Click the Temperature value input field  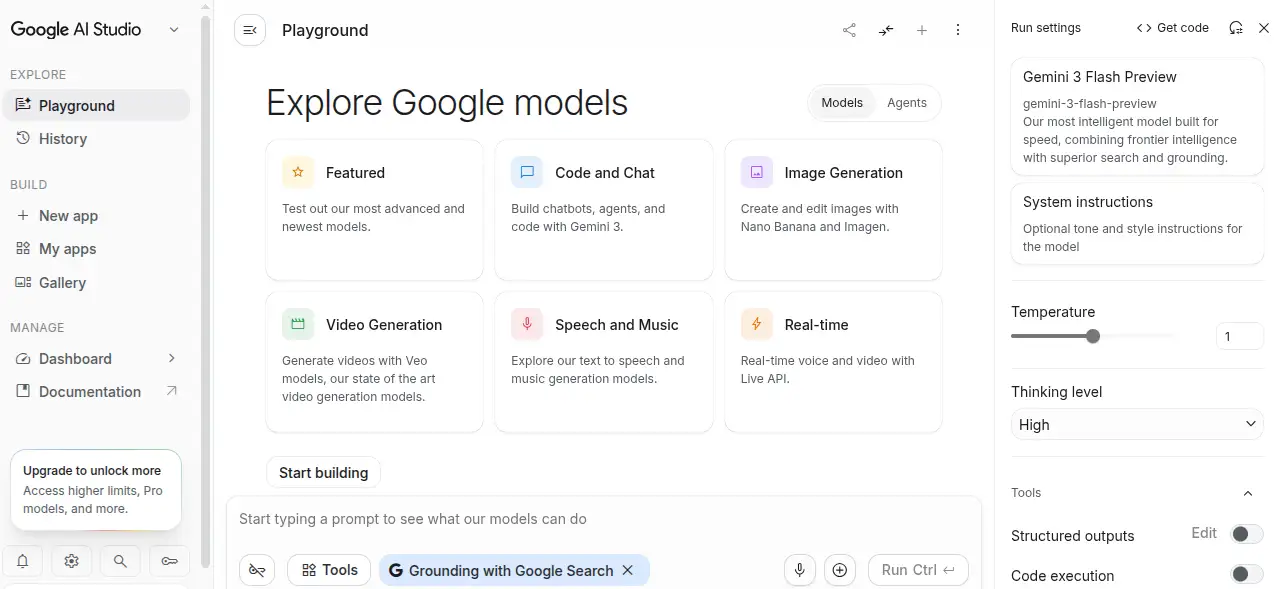click(x=1240, y=336)
